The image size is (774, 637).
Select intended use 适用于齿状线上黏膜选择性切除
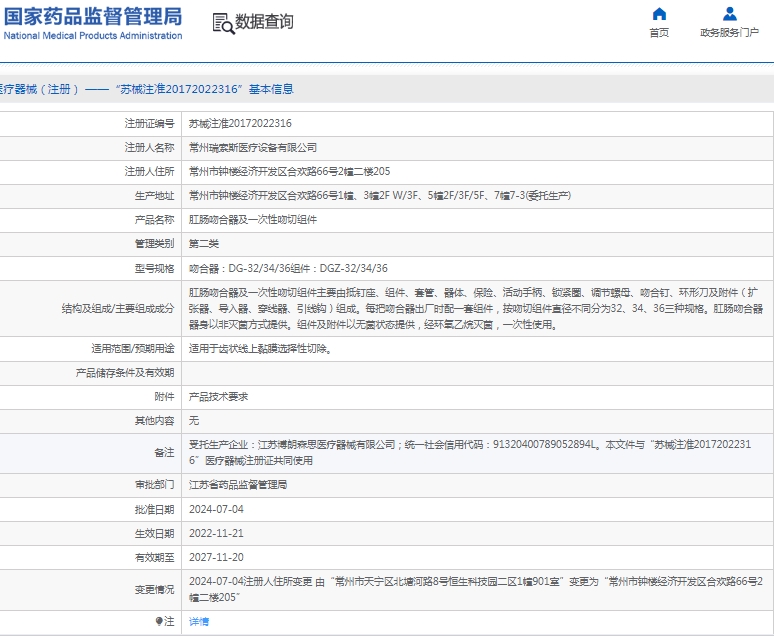coord(260,349)
